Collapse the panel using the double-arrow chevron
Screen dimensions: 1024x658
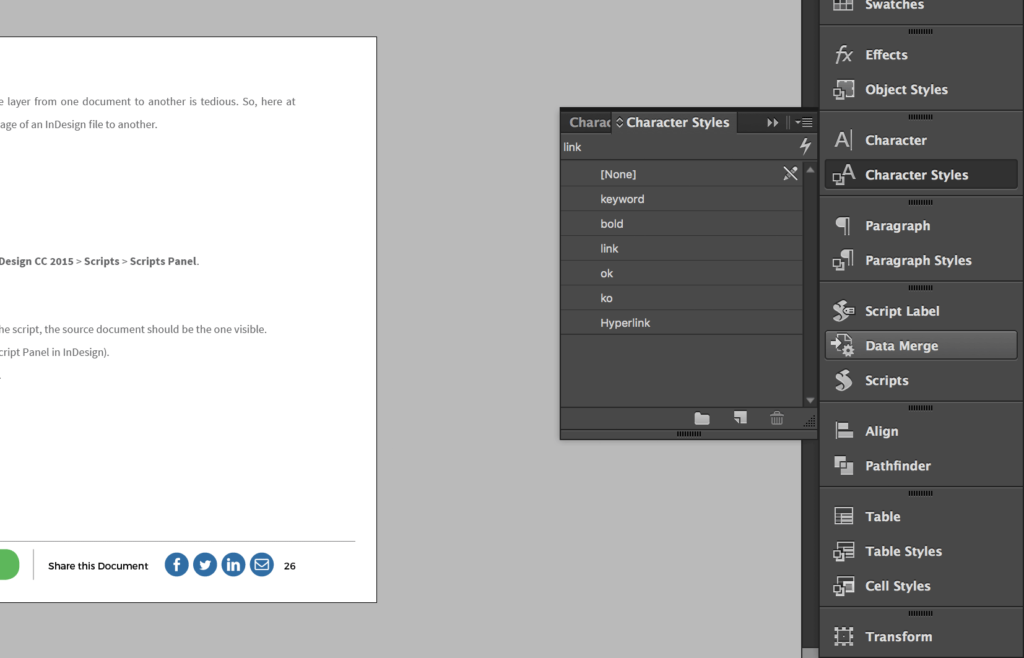pyautogui.click(x=770, y=121)
